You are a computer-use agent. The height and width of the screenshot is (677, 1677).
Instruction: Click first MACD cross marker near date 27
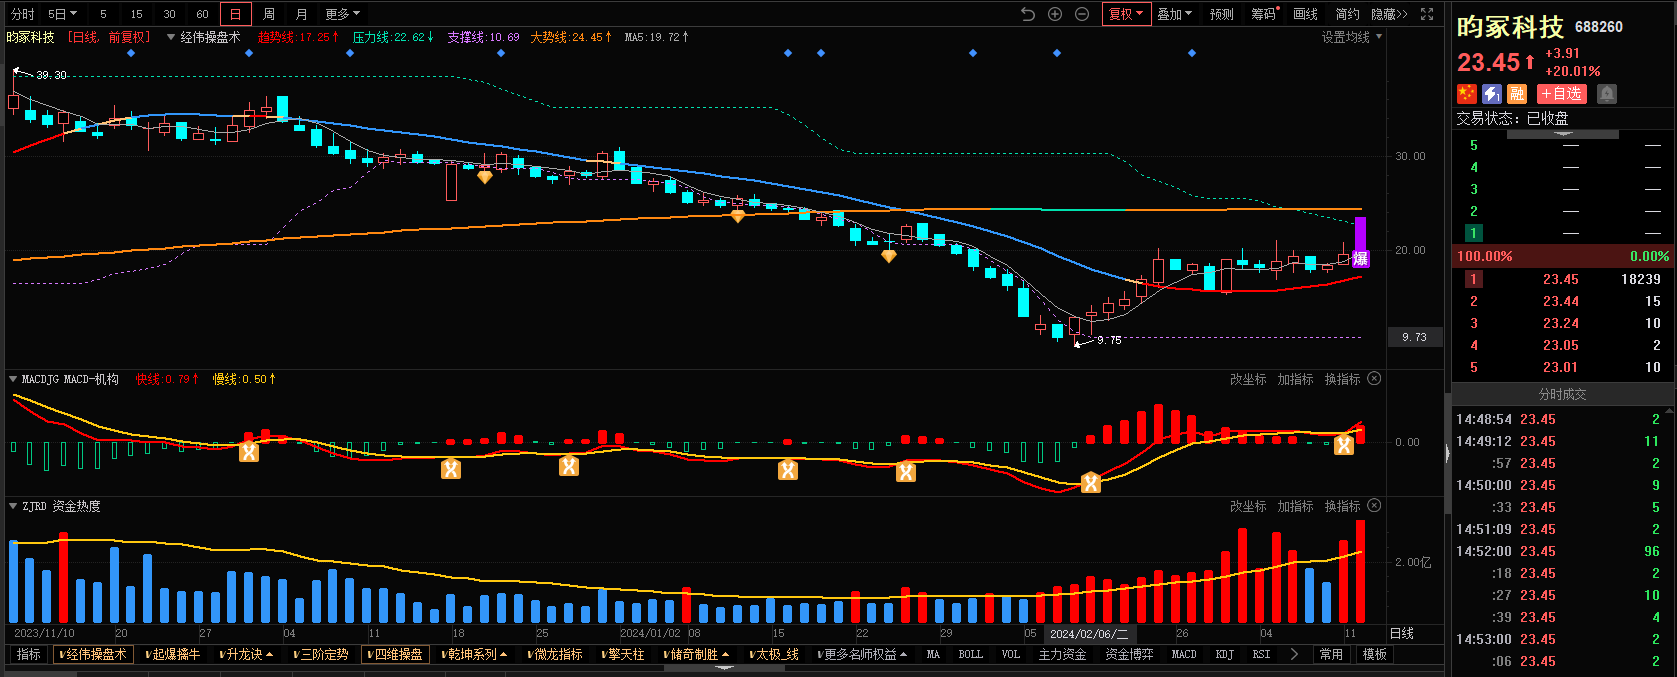tap(249, 452)
